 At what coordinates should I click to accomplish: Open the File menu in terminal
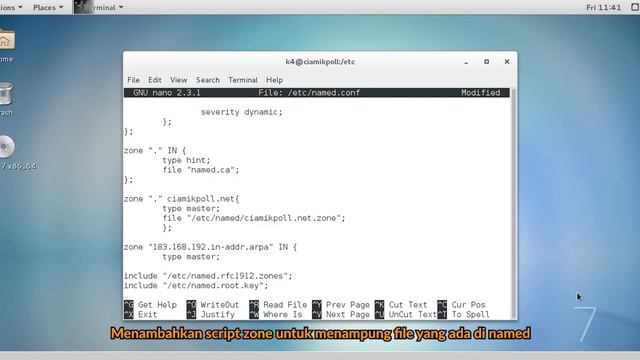click(133, 80)
